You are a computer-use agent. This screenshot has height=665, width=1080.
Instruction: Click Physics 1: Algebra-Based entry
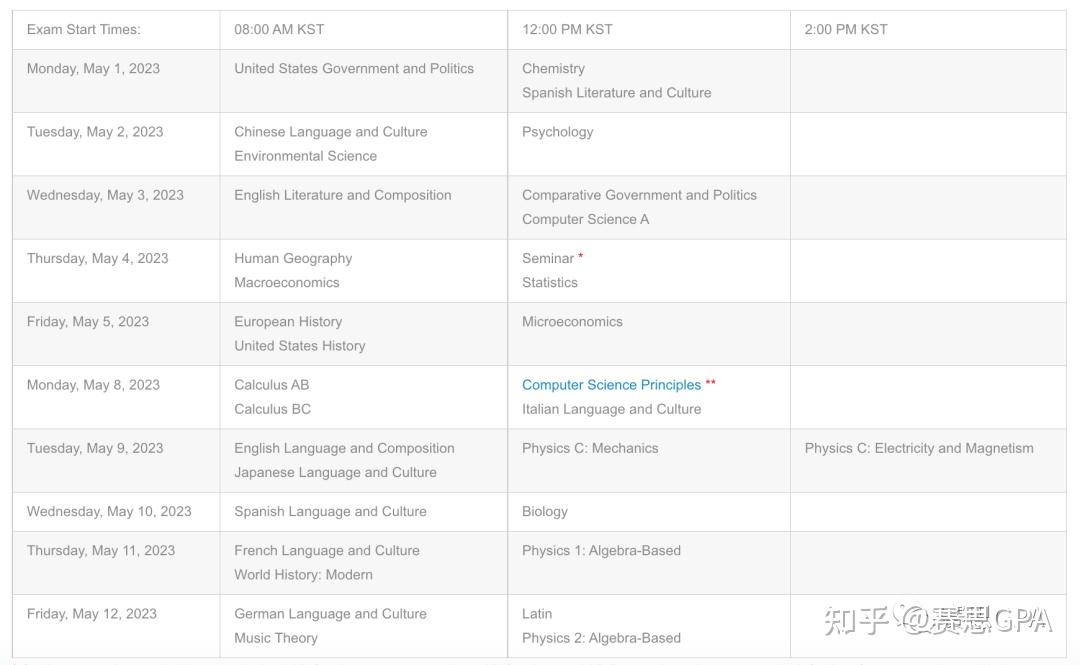[601, 551]
